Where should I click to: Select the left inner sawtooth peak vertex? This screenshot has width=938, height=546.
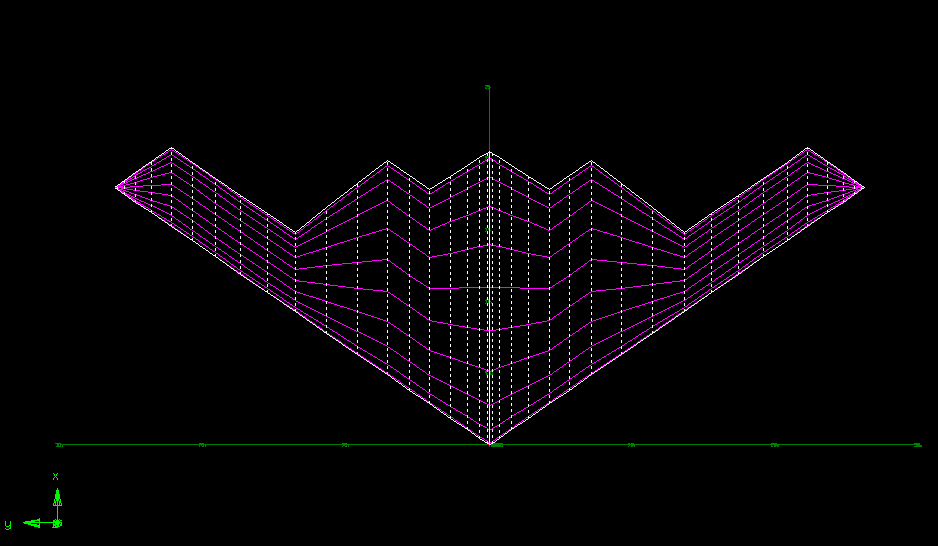(x=388, y=161)
